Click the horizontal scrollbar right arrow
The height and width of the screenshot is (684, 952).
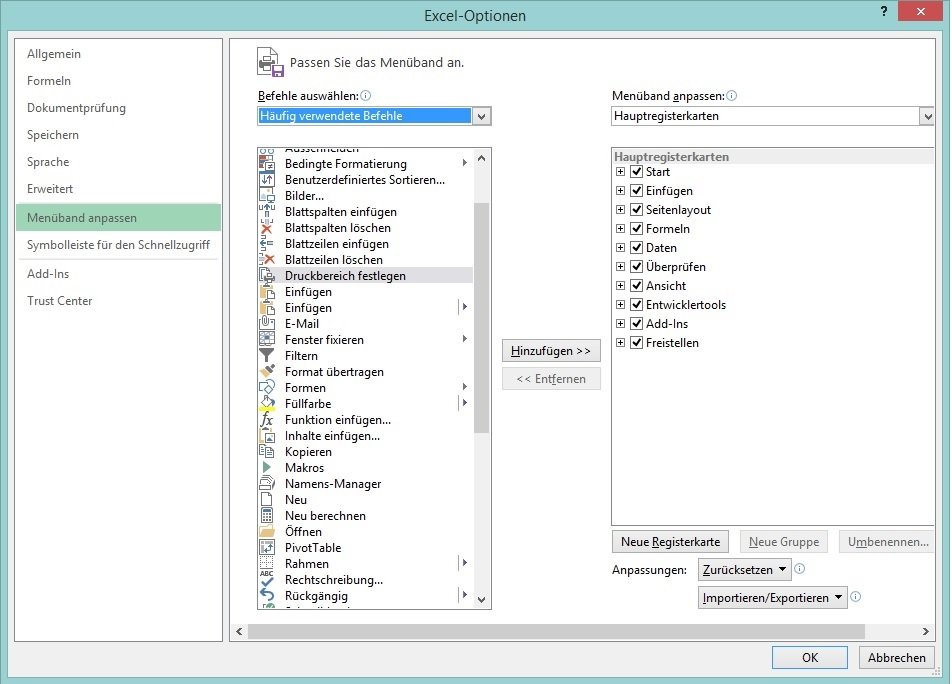(925, 631)
